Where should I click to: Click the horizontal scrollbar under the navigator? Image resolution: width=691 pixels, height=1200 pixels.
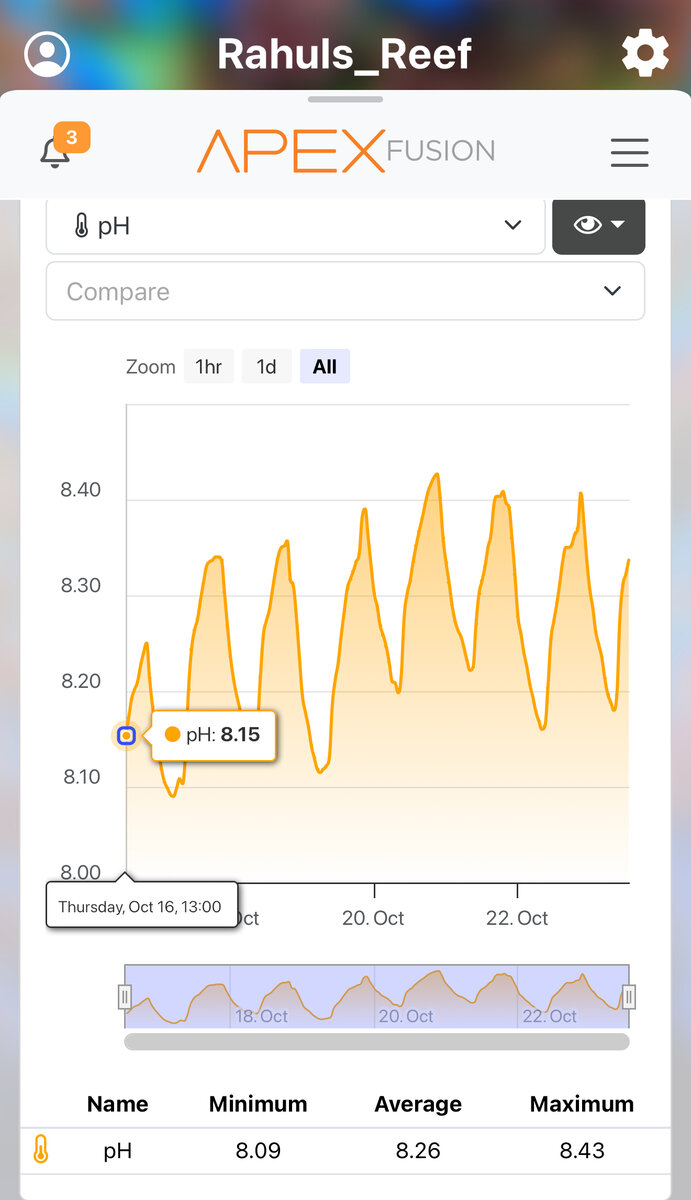tap(377, 1042)
